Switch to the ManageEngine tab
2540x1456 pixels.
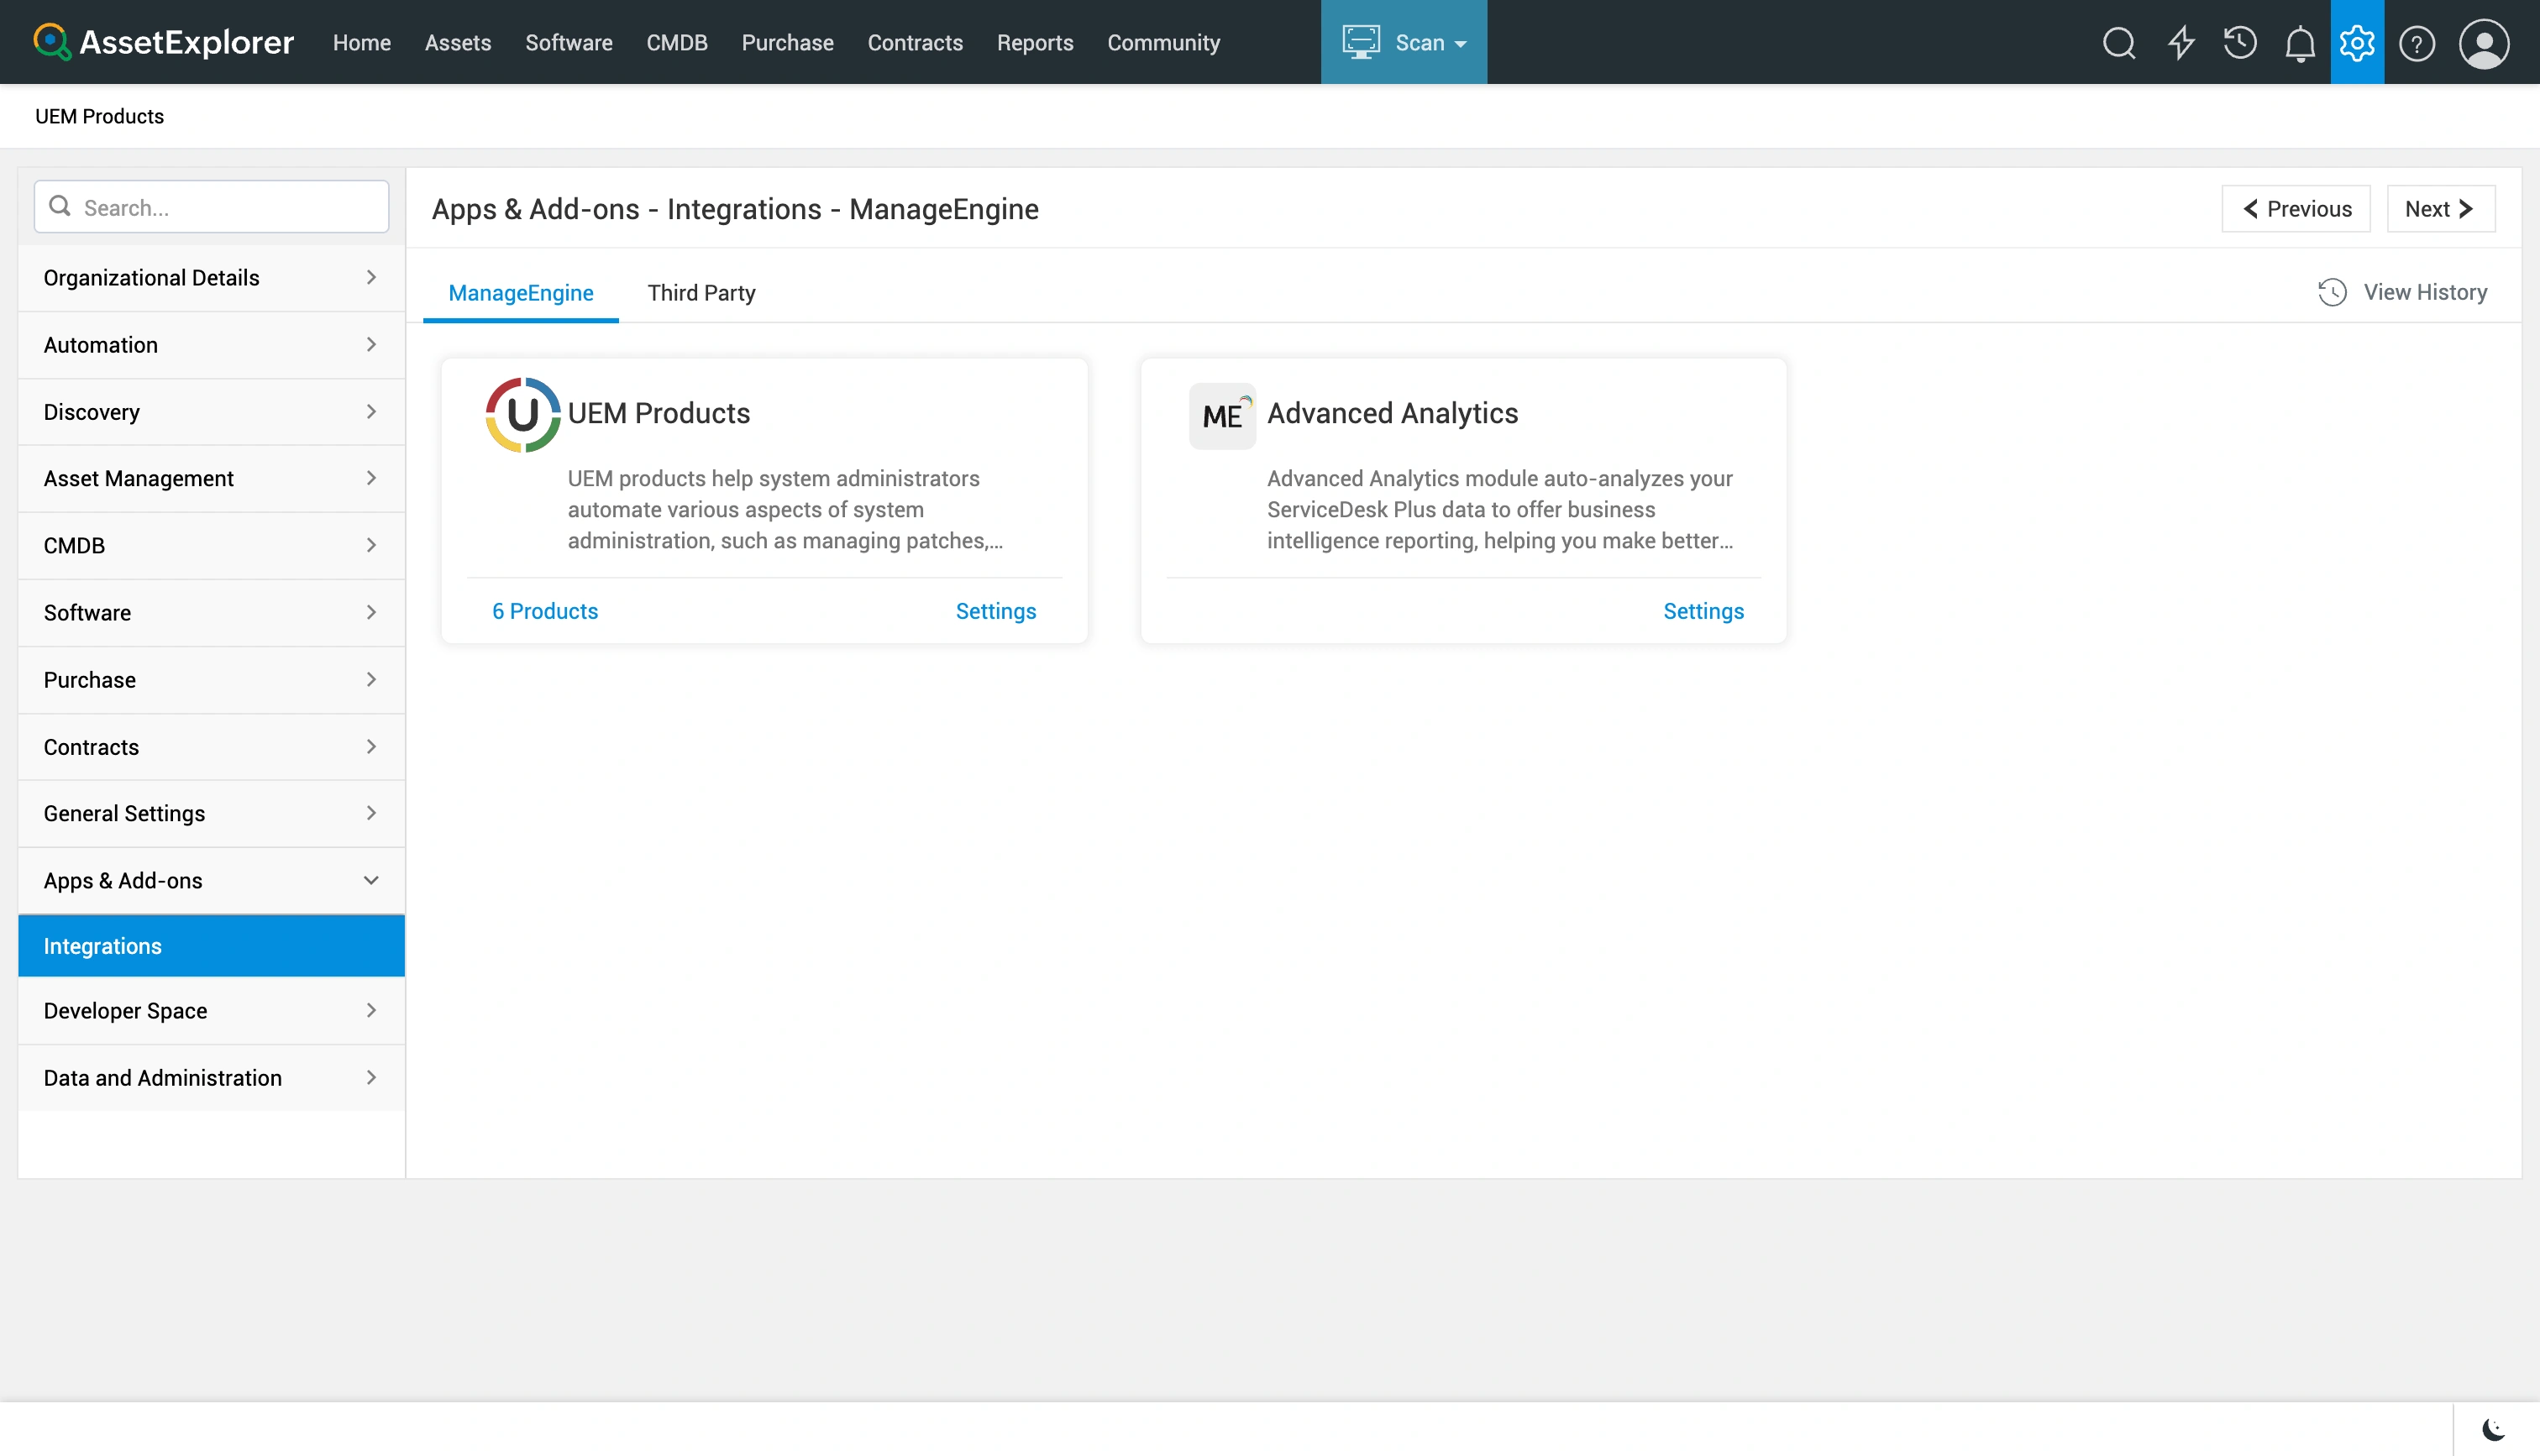pos(520,292)
